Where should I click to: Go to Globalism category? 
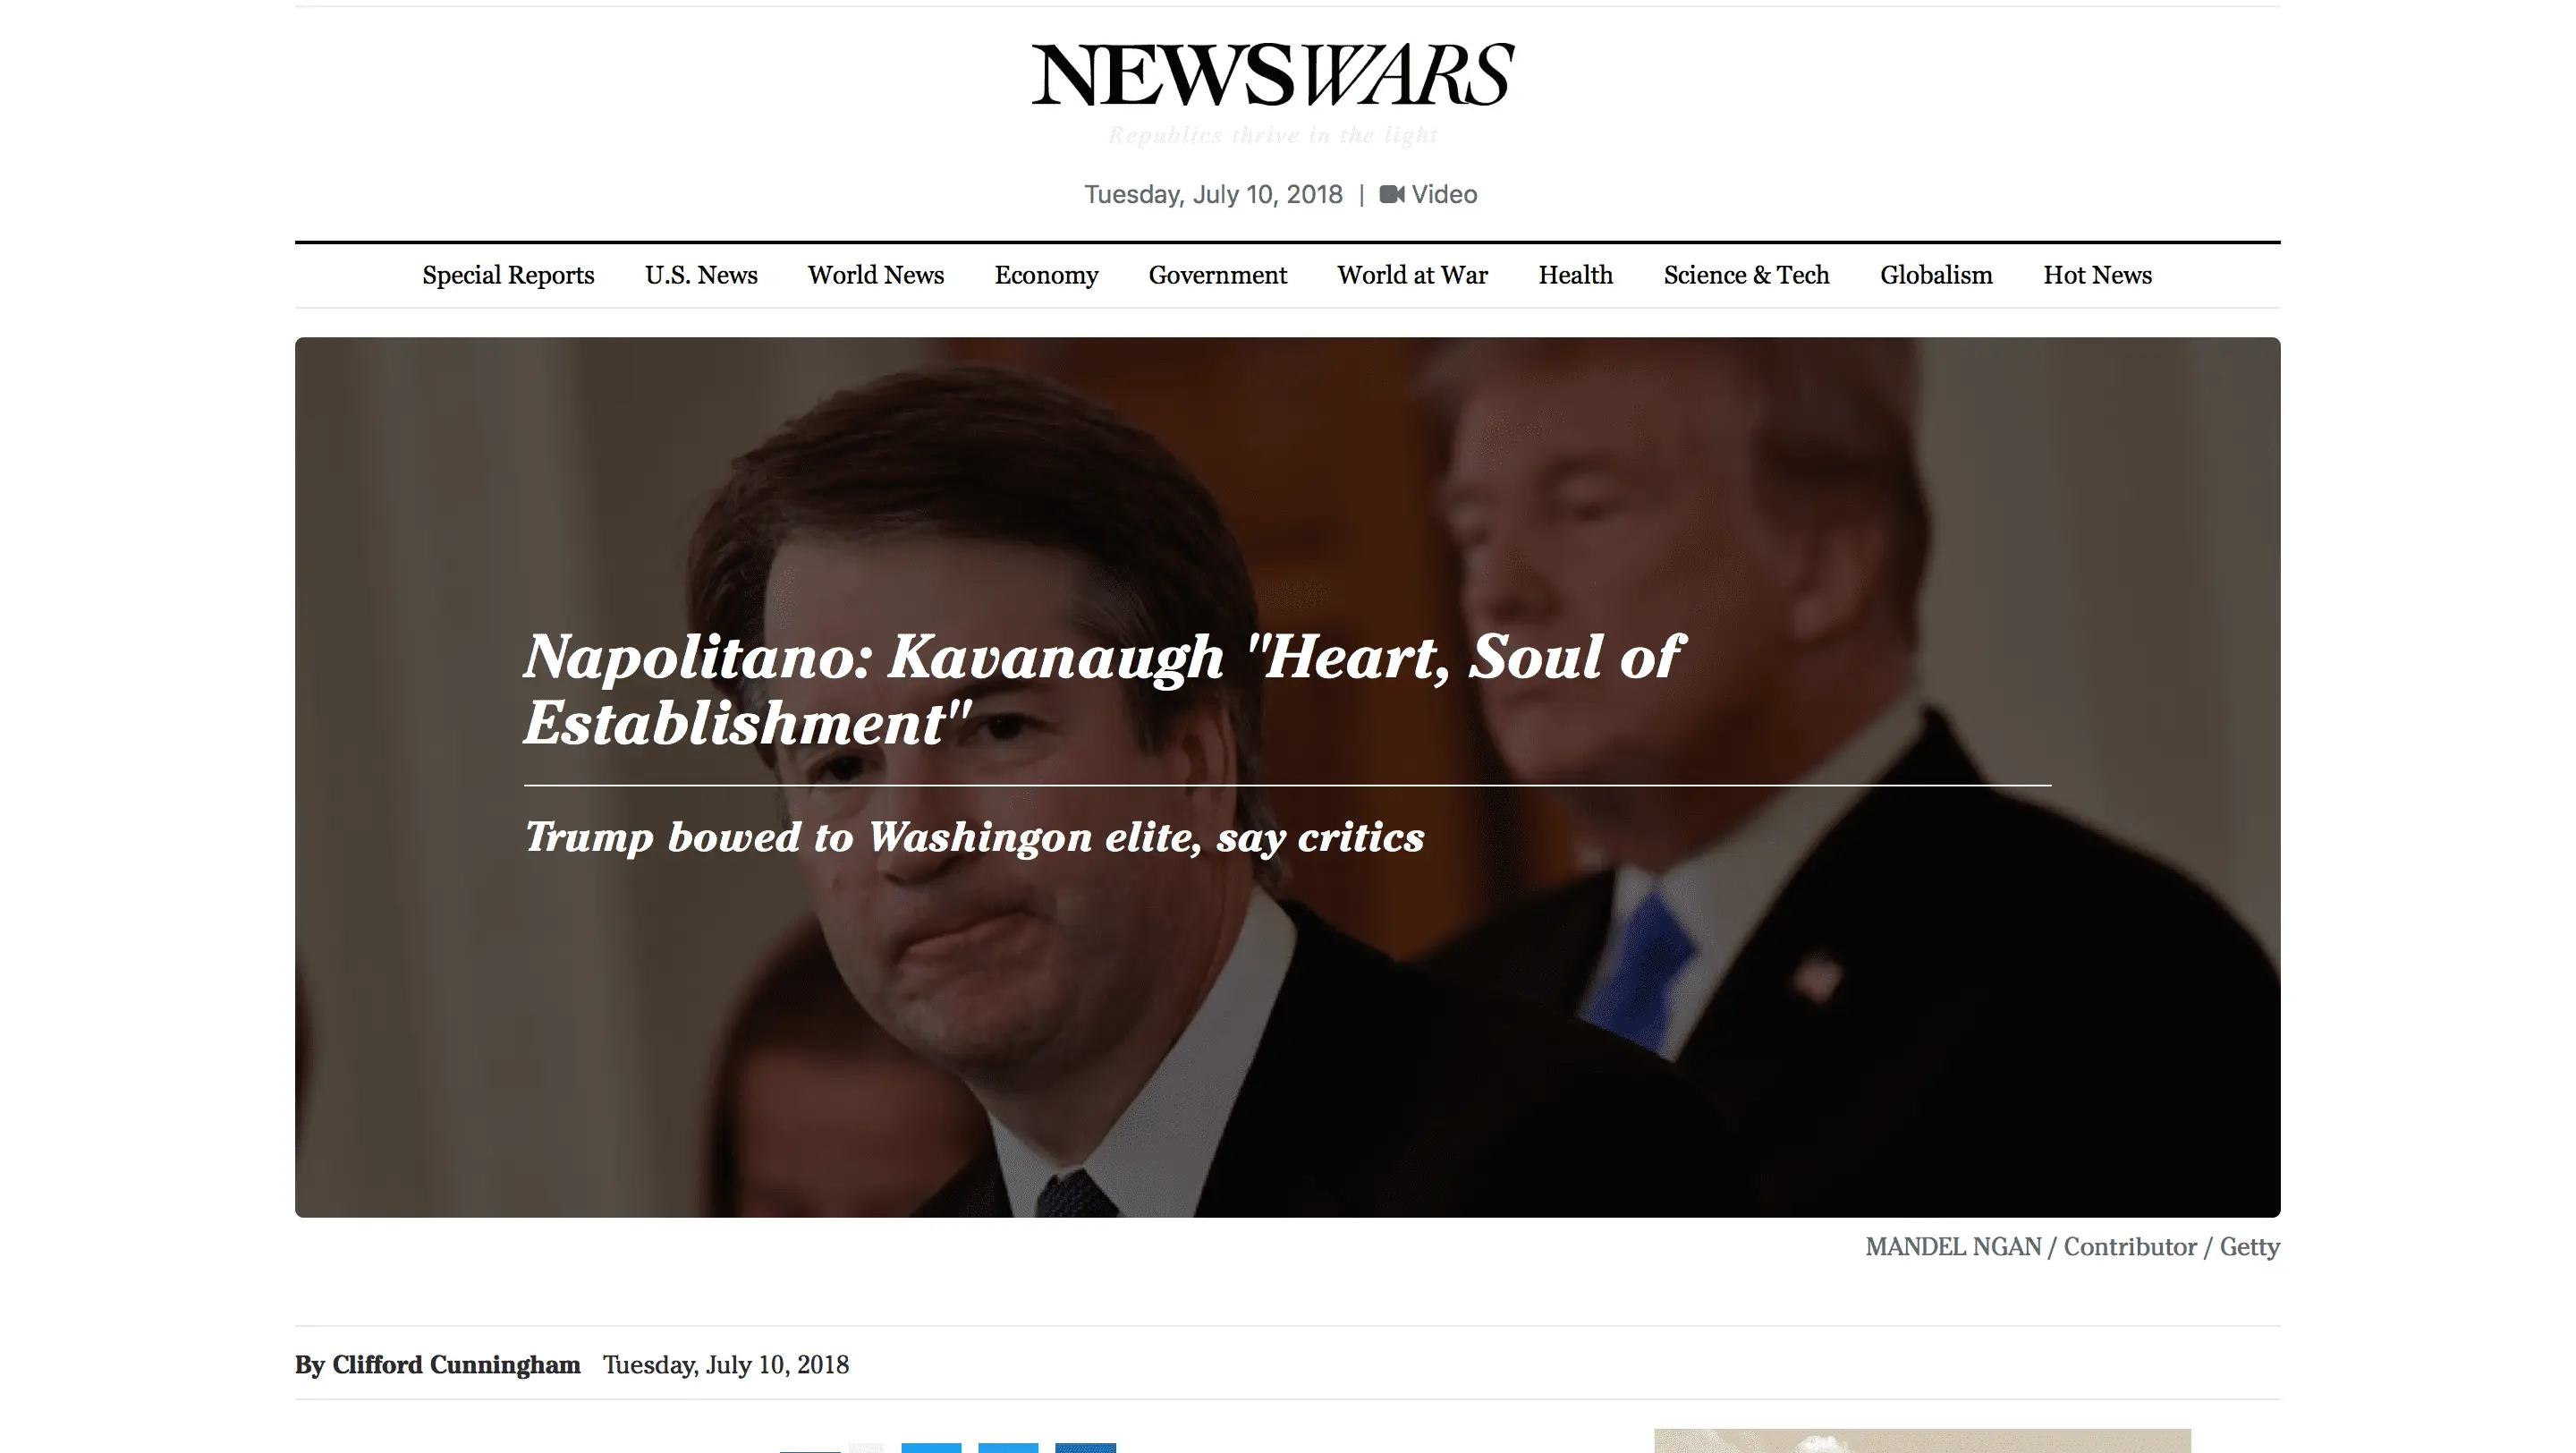point(1936,275)
